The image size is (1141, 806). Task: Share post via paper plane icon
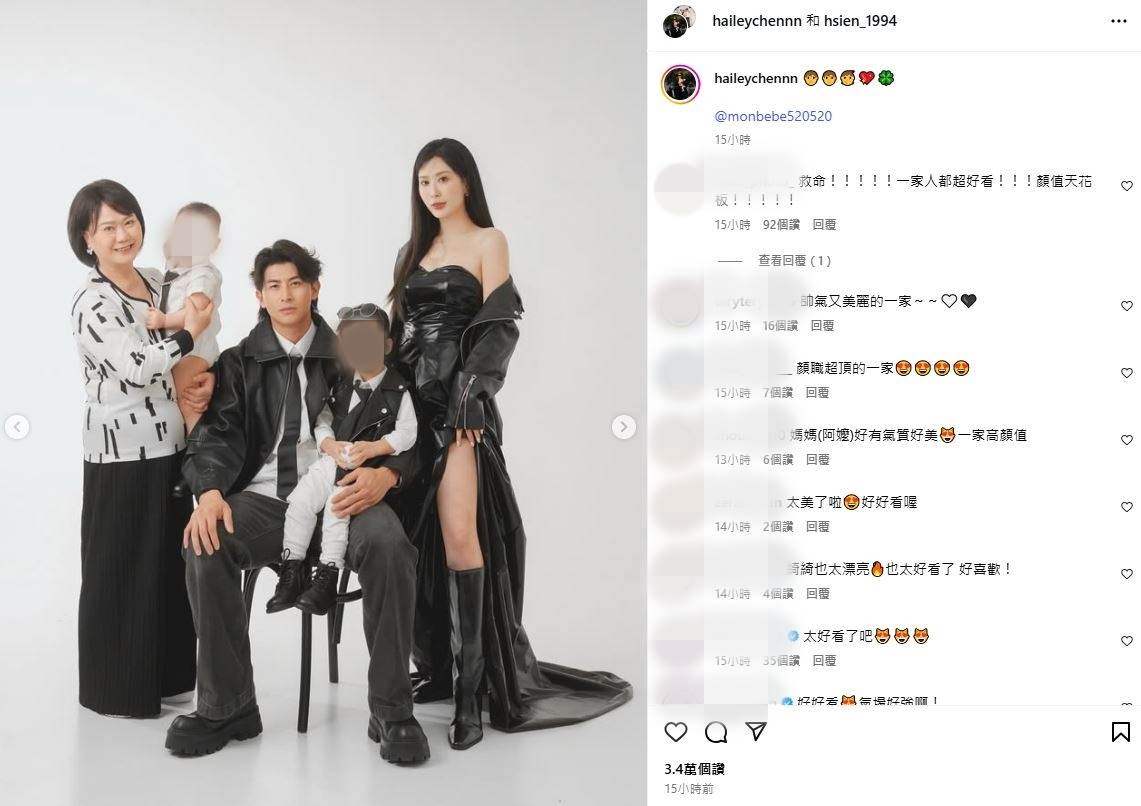(x=756, y=731)
